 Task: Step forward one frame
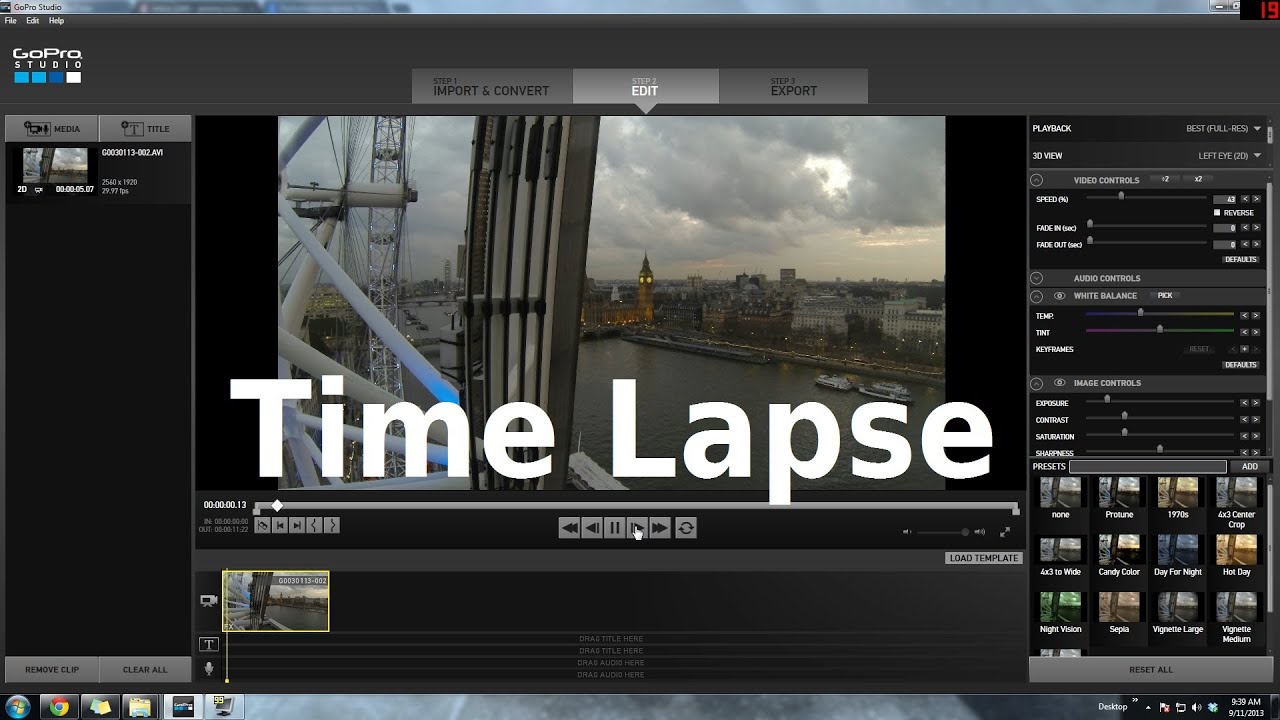637,528
